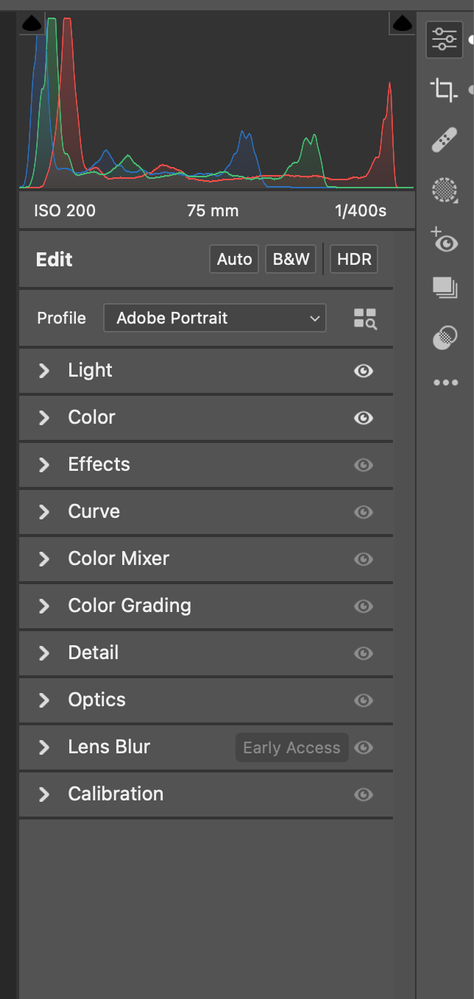Open the three-dot more options menu
The image size is (474, 999).
point(445,383)
